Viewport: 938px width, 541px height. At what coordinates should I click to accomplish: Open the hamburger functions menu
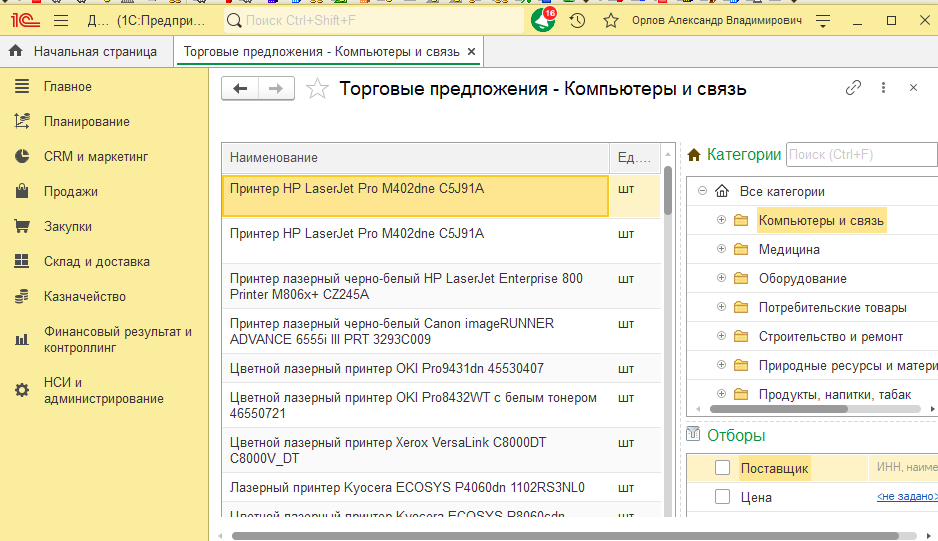[61, 20]
